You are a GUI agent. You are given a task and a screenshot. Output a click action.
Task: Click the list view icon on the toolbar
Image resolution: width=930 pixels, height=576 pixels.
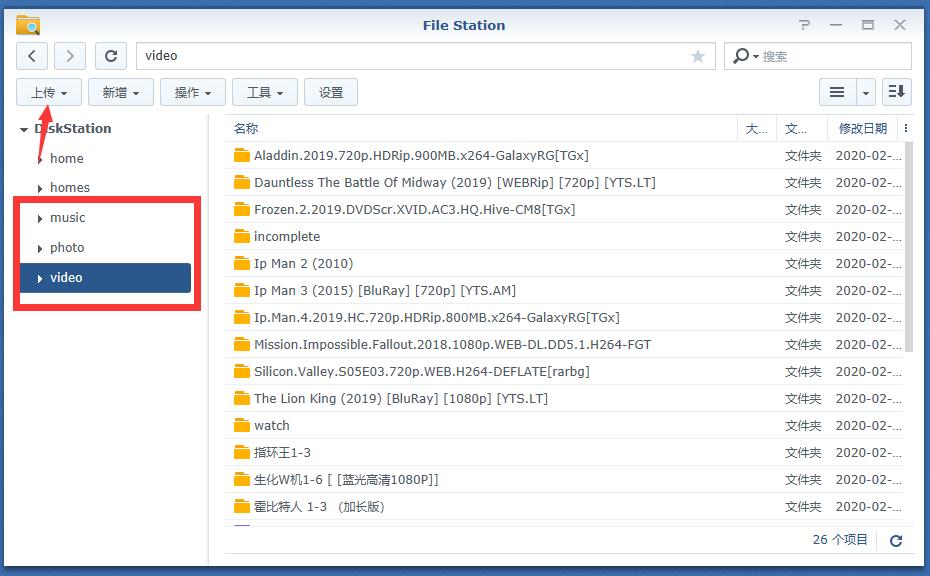coord(838,91)
